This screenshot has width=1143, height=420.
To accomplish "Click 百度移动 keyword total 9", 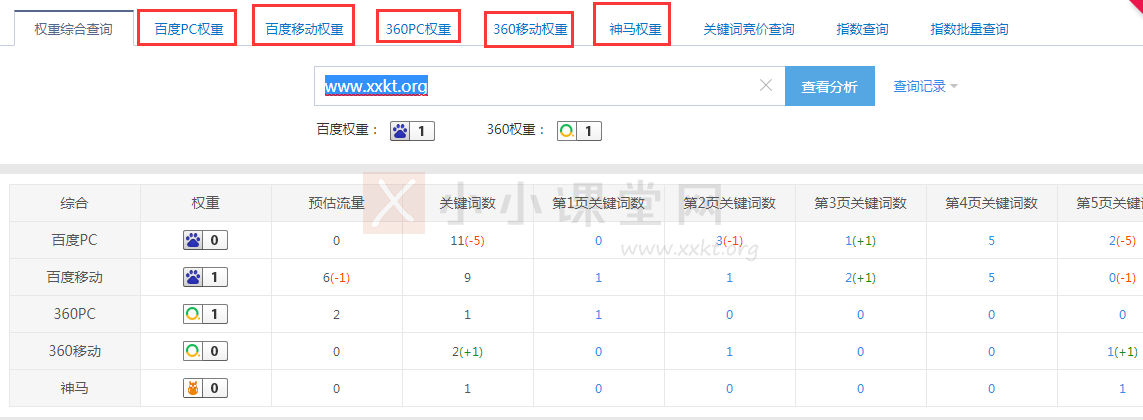I will (467, 278).
